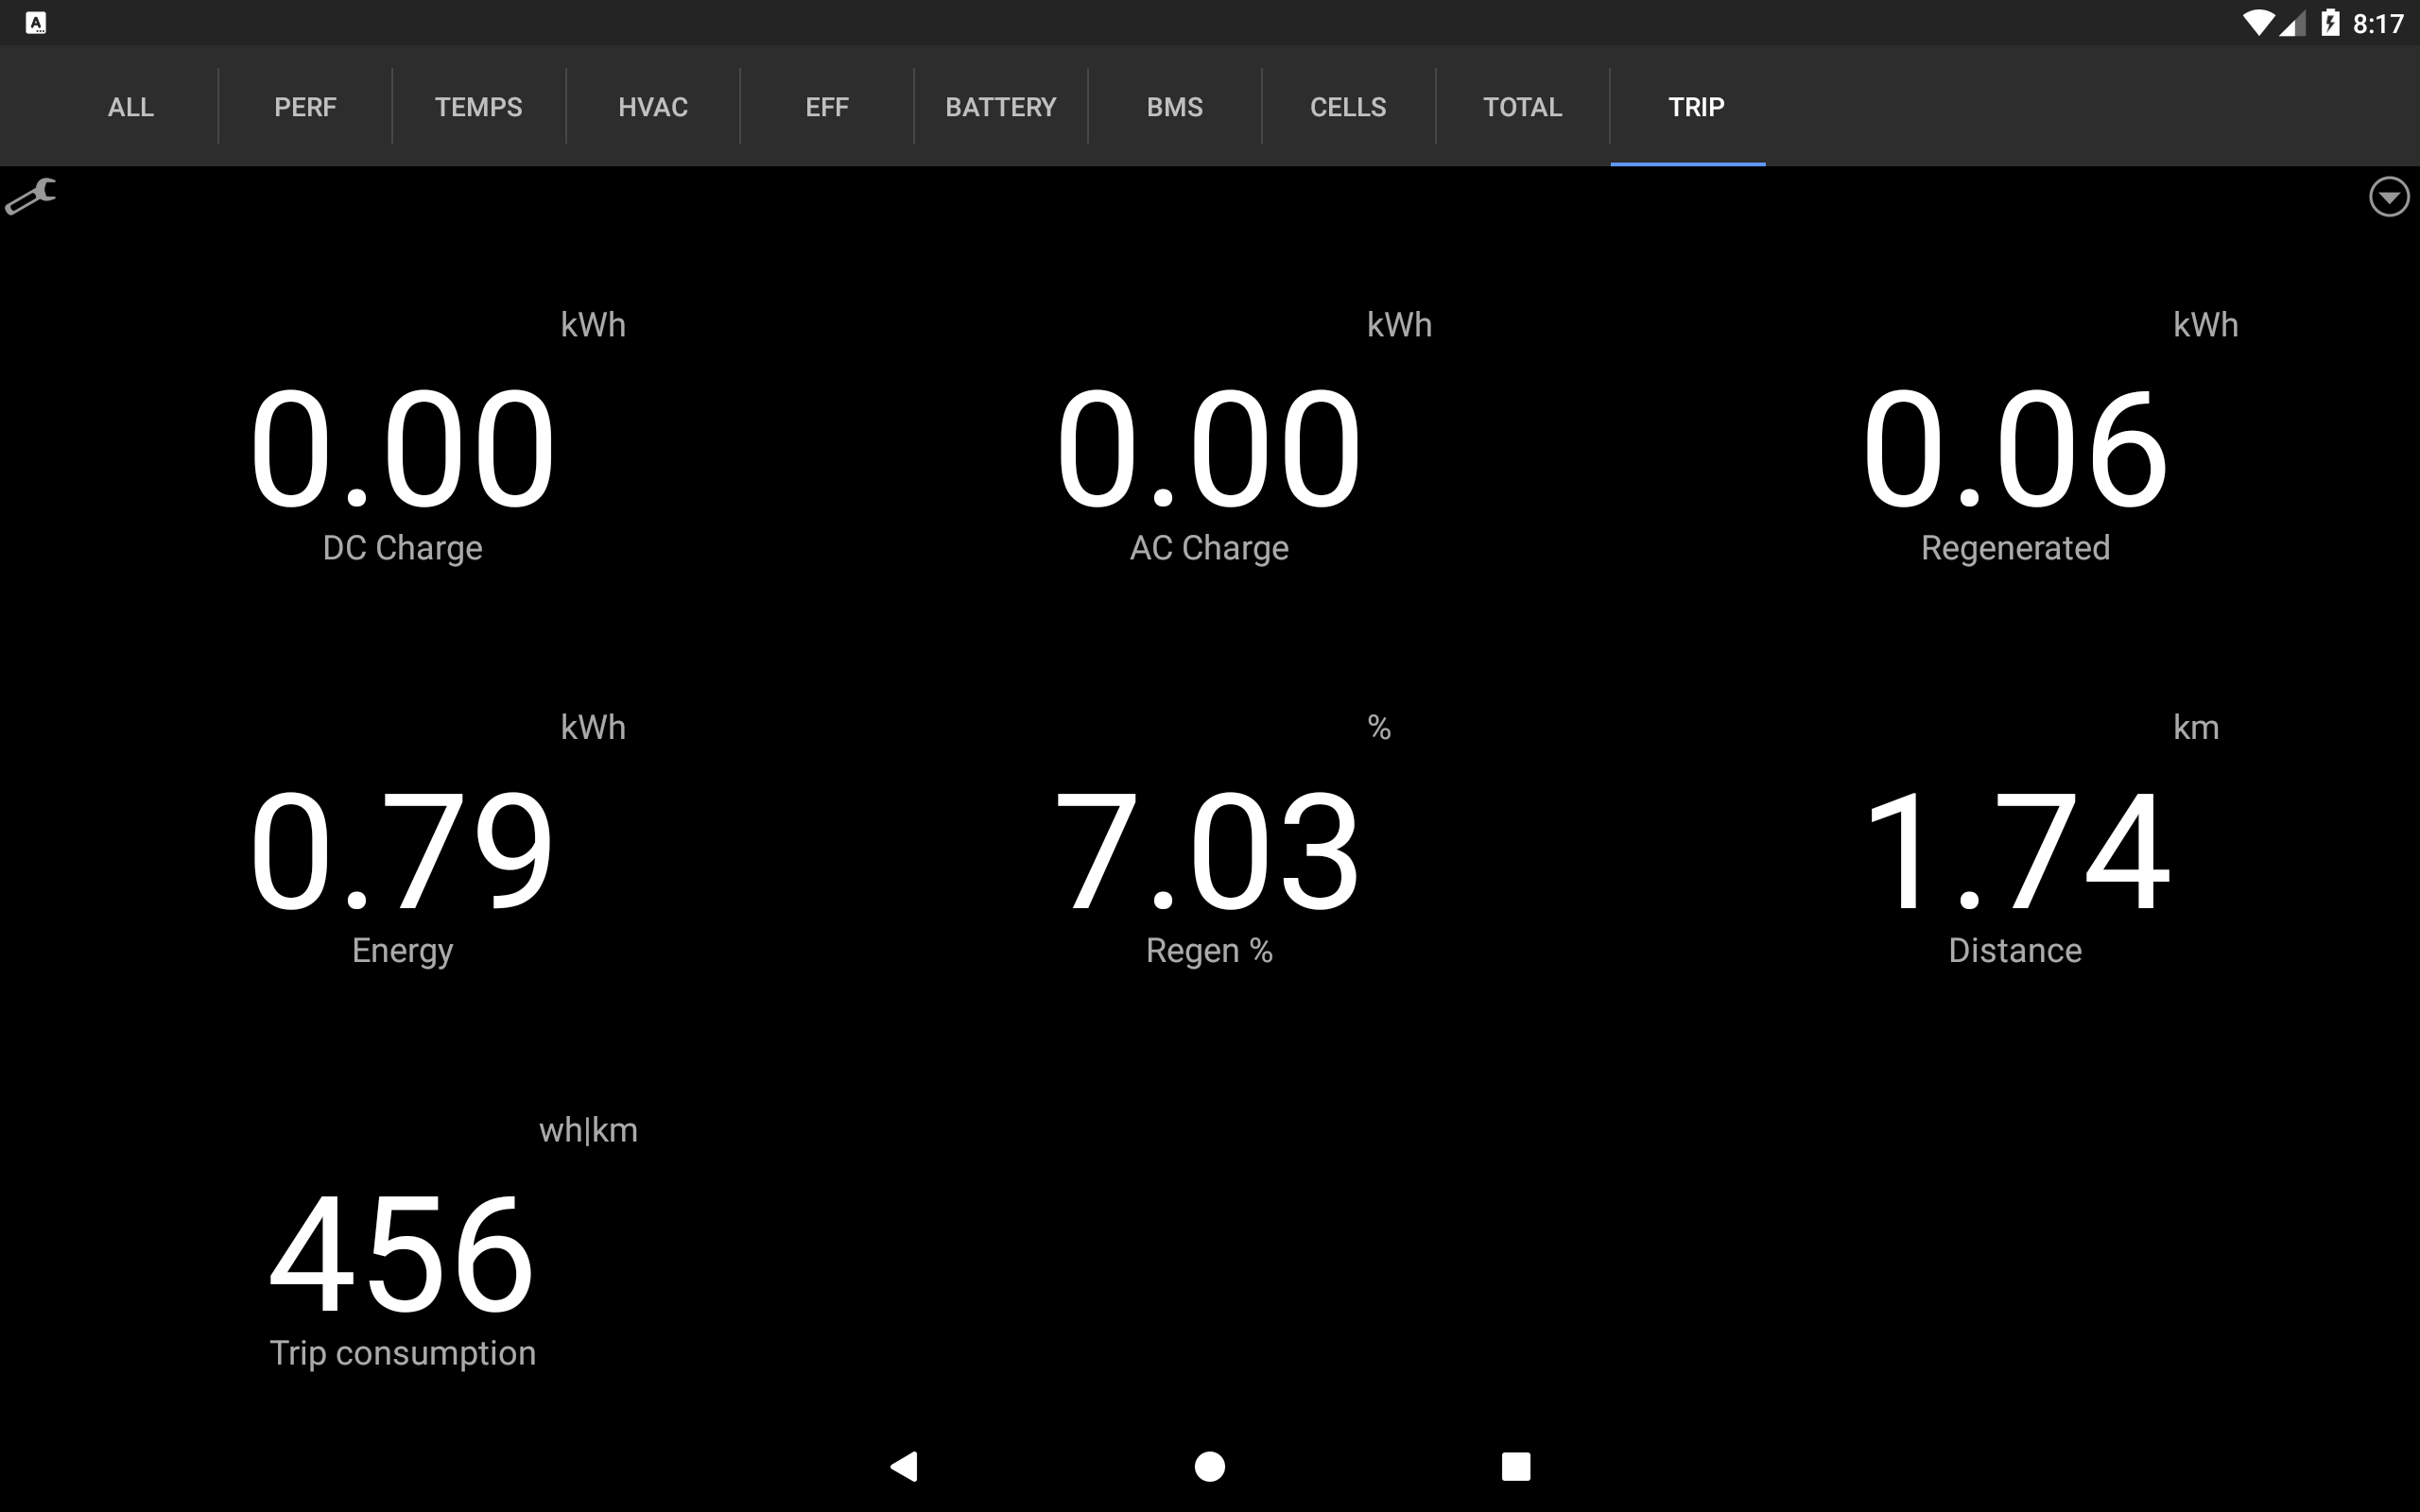This screenshot has height=1512, width=2420.
Task: Select the HVAC tab
Action: point(653,107)
